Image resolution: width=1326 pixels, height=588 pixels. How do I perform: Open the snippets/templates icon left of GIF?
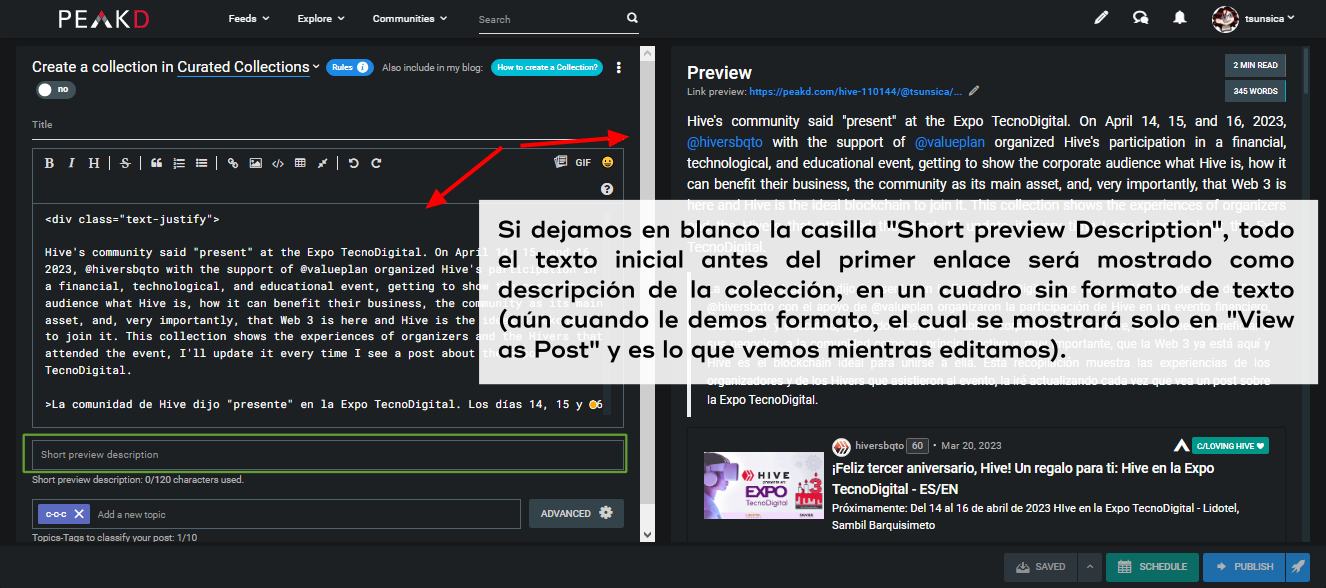(x=560, y=162)
